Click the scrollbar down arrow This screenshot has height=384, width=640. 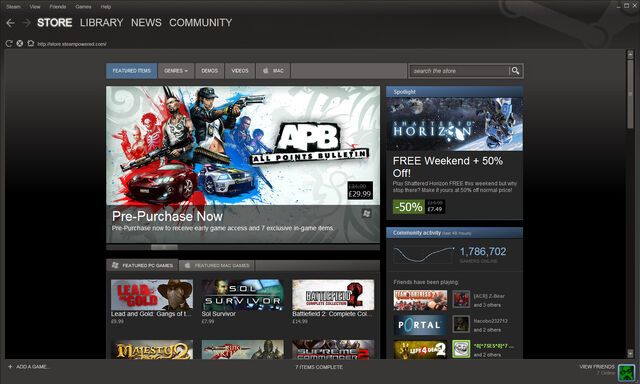point(630,353)
